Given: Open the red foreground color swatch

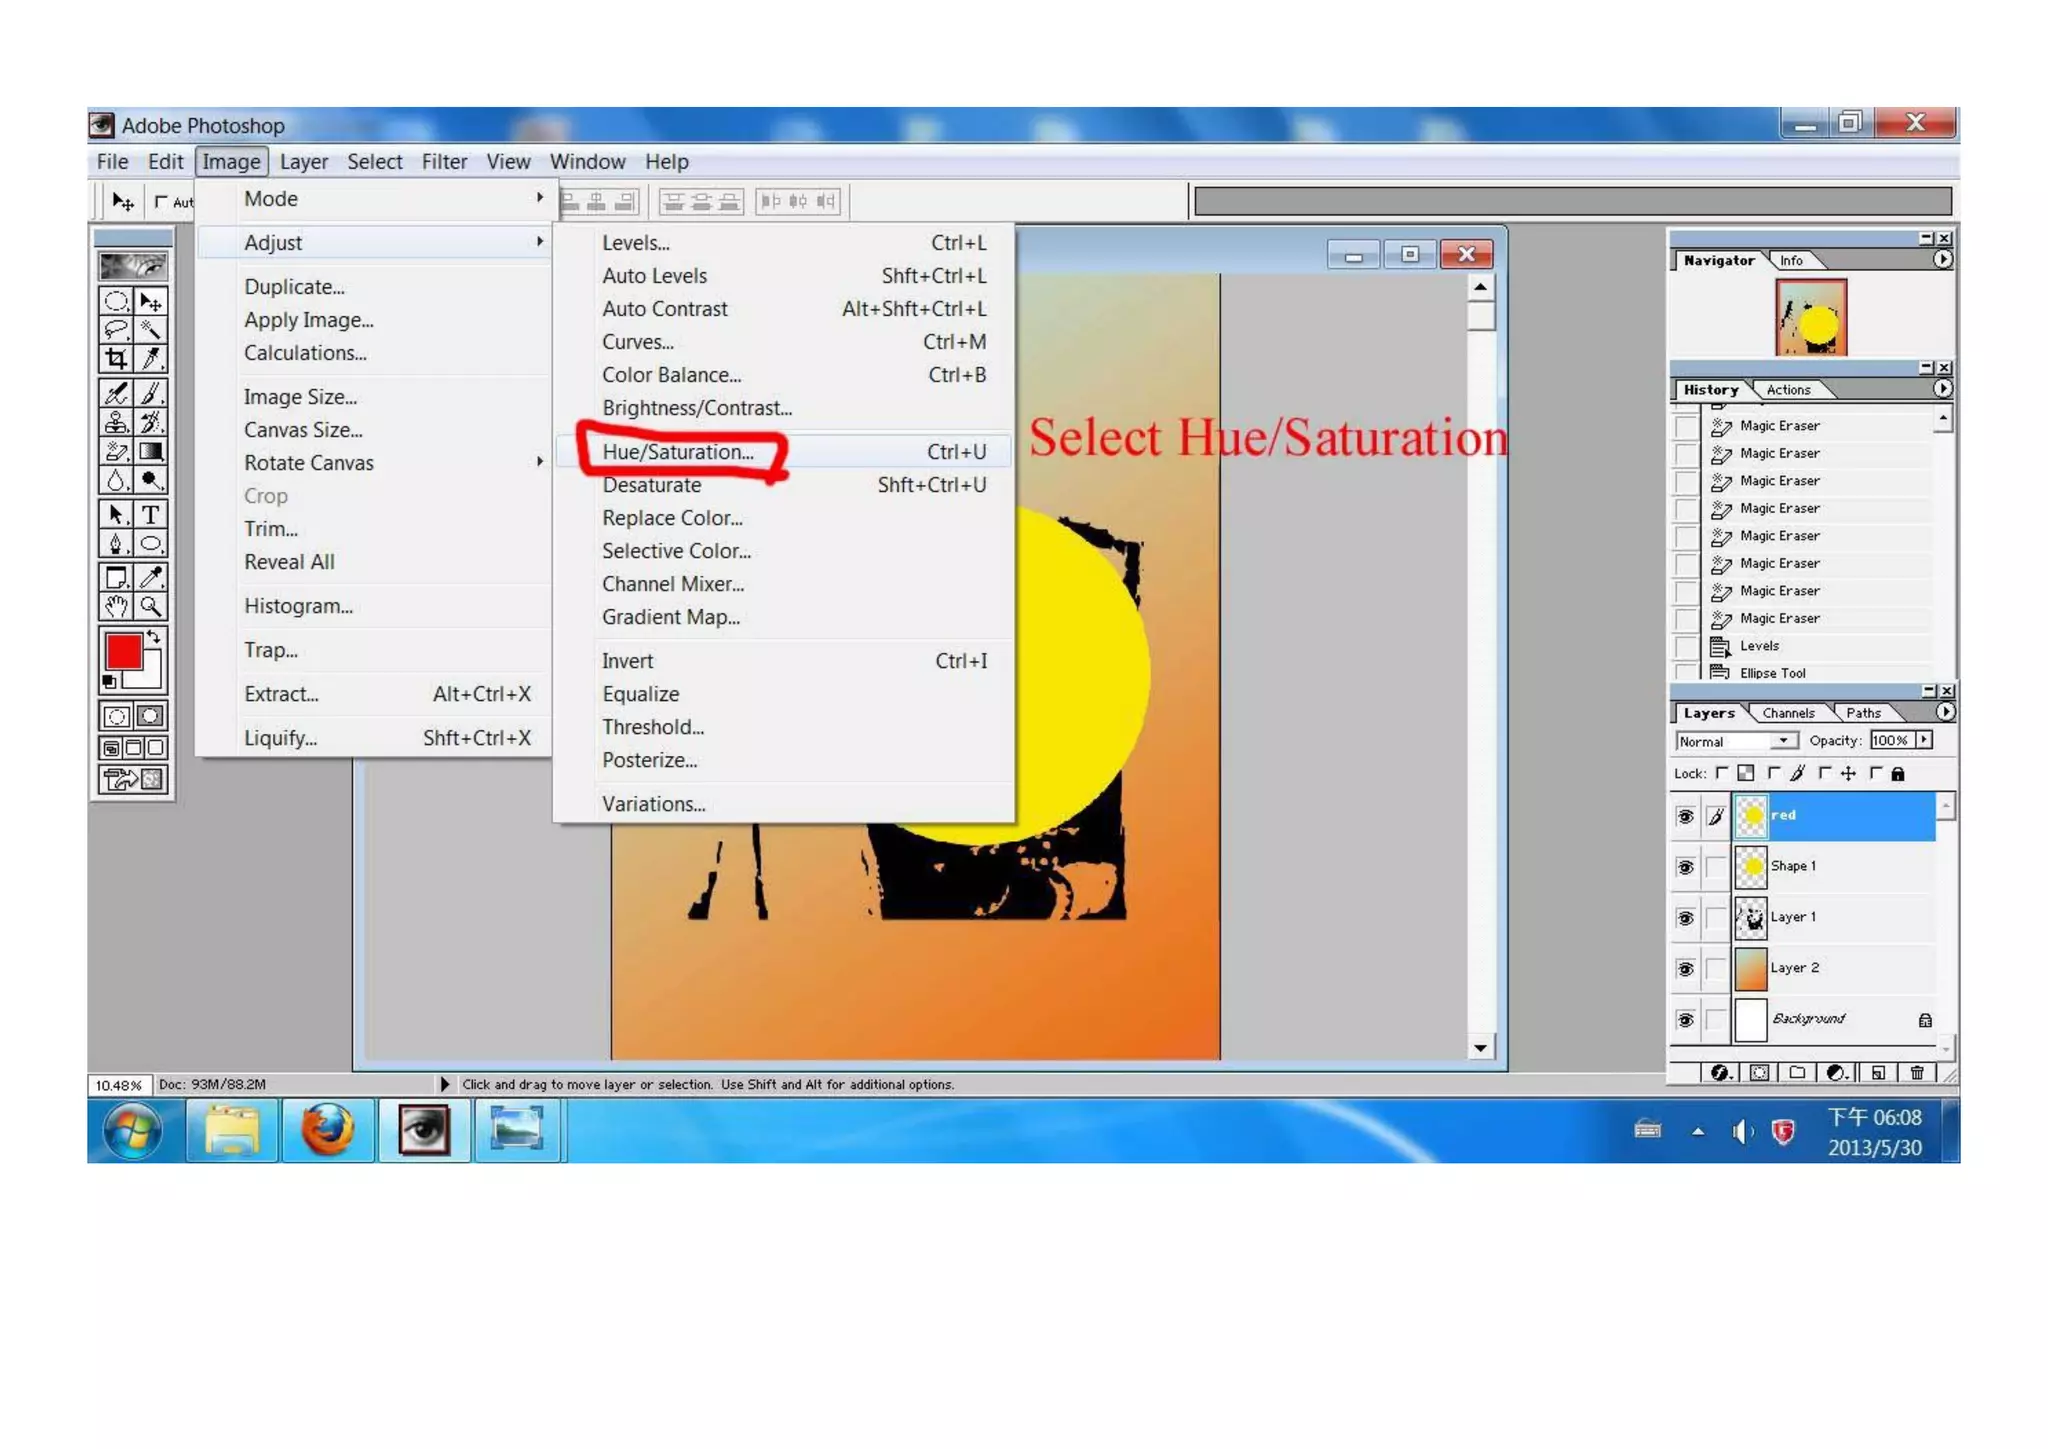Looking at the screenshot, I should click(x=124, y=652).
